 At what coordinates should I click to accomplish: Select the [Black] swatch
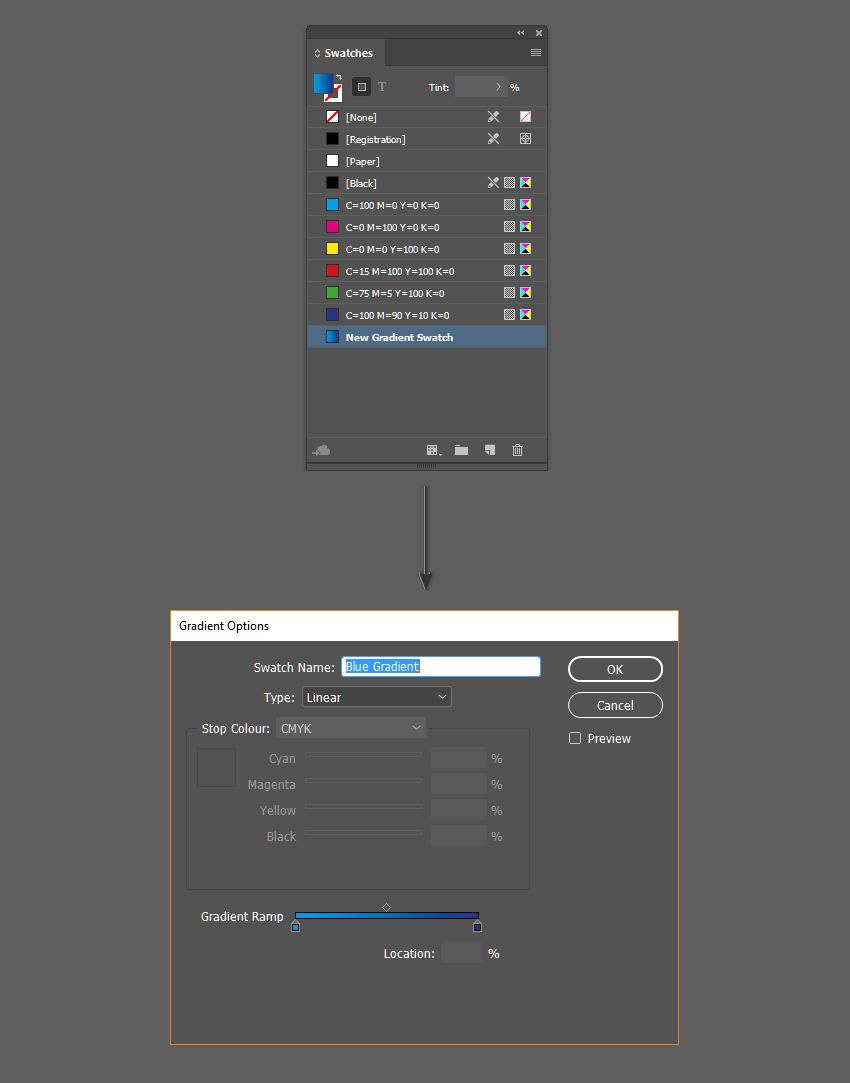427,183
